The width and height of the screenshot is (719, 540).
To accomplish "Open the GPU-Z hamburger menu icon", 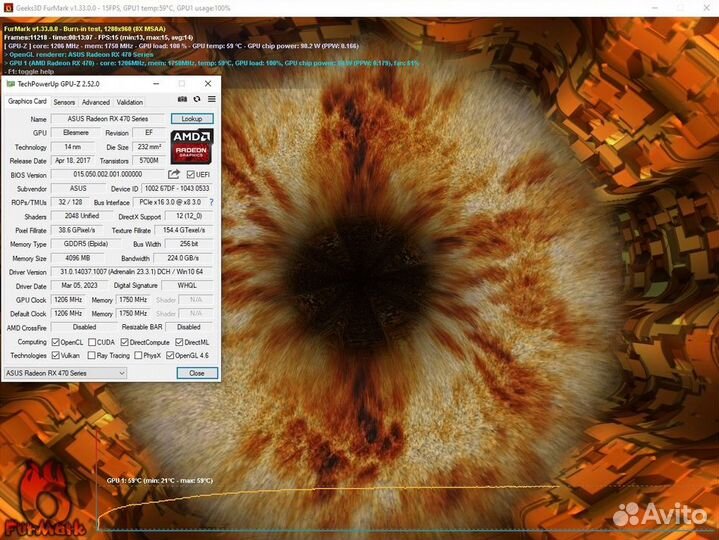I will click(x=211, y=99).
